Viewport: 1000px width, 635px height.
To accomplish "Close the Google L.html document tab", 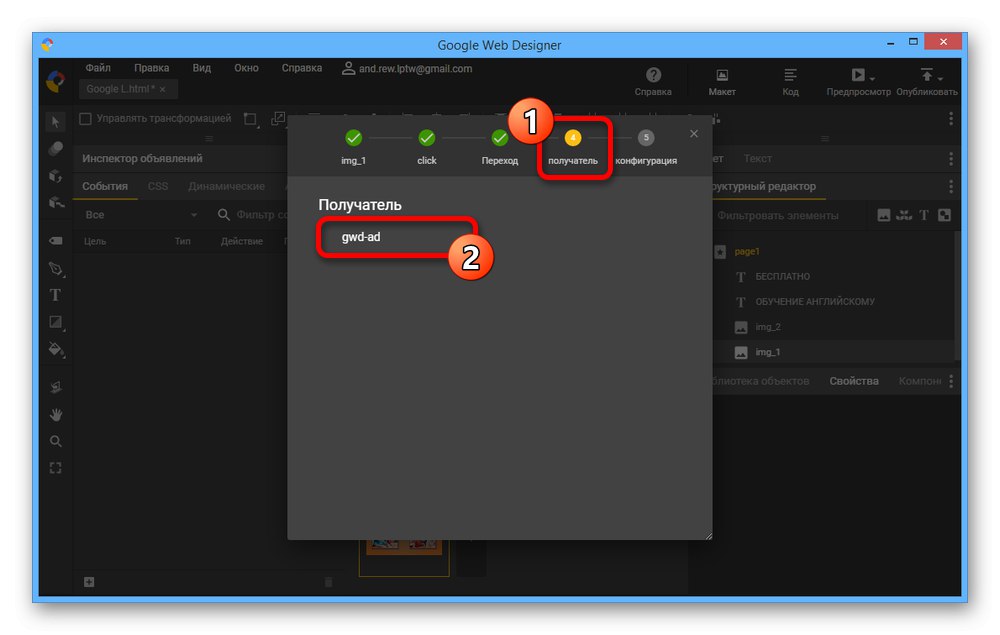I will coord(163,89).
